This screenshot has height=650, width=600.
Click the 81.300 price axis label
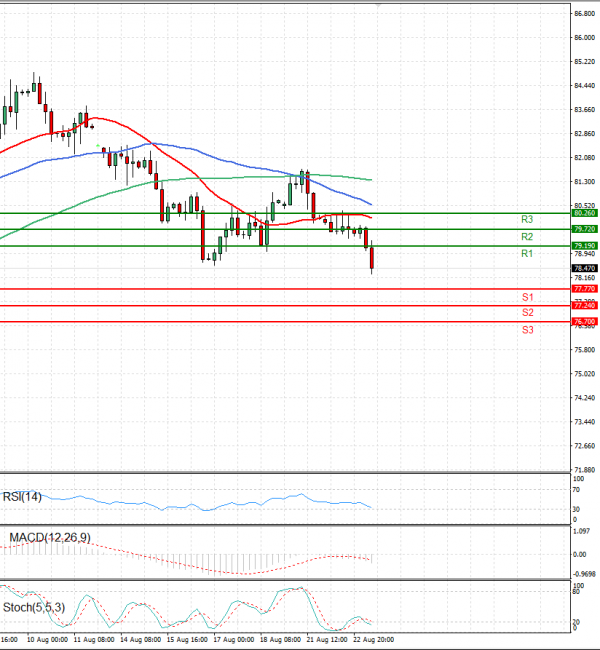coord(584,182)
